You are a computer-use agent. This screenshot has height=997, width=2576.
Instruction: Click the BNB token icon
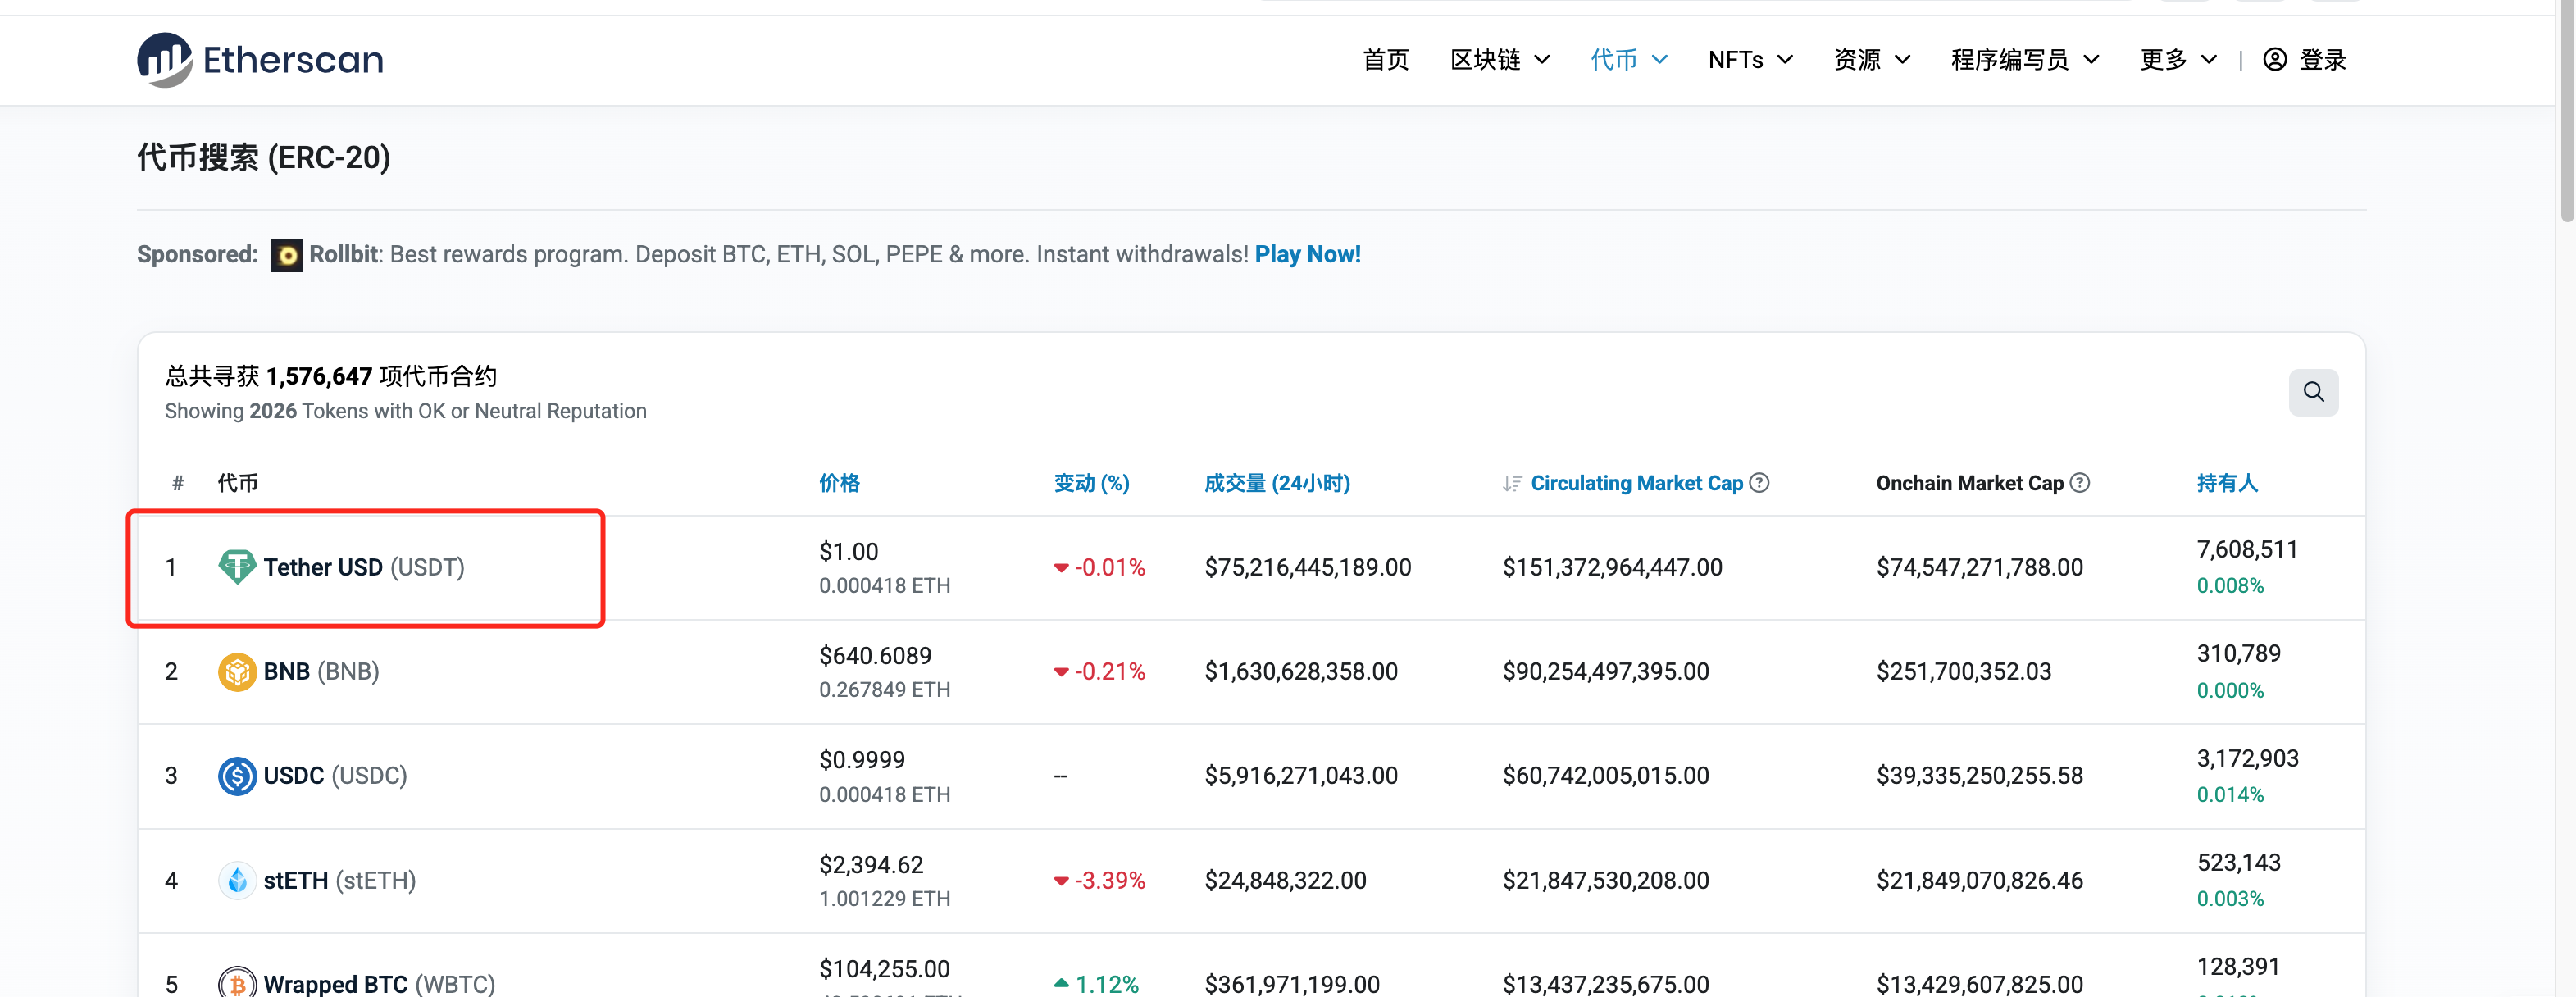pos(237,671)
